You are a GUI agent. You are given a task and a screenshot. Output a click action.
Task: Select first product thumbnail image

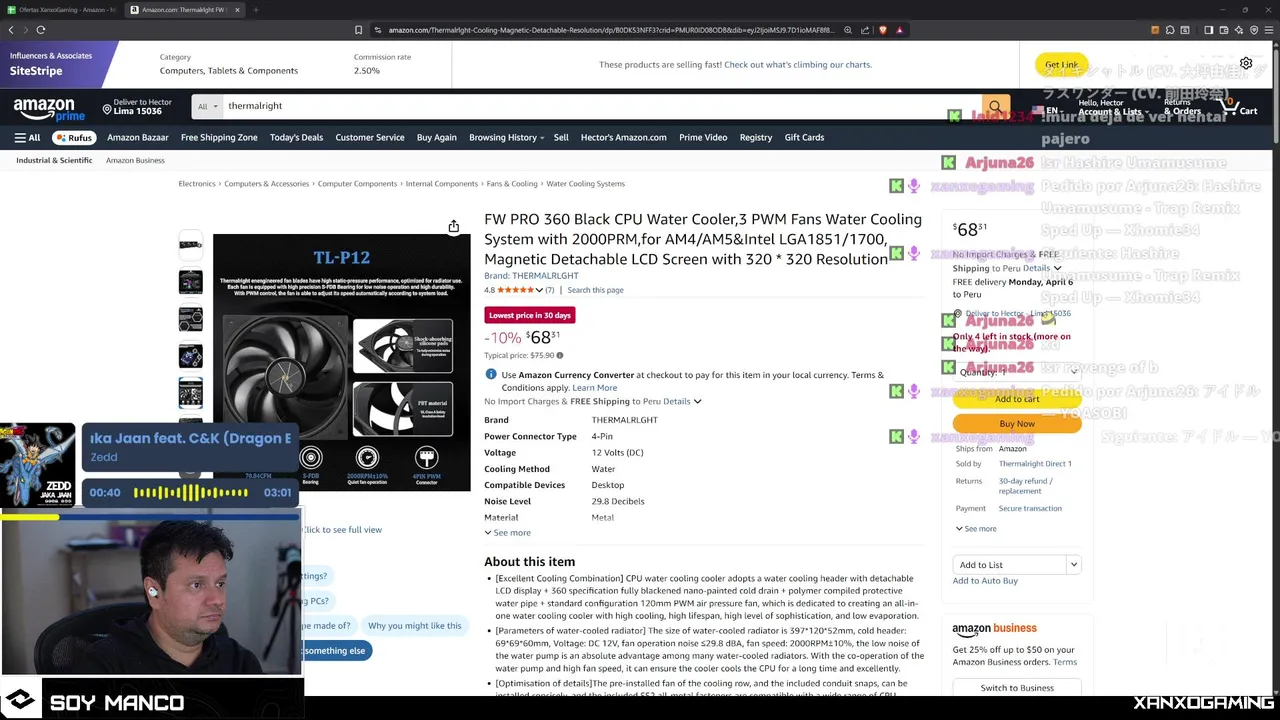tap(190, 244)
